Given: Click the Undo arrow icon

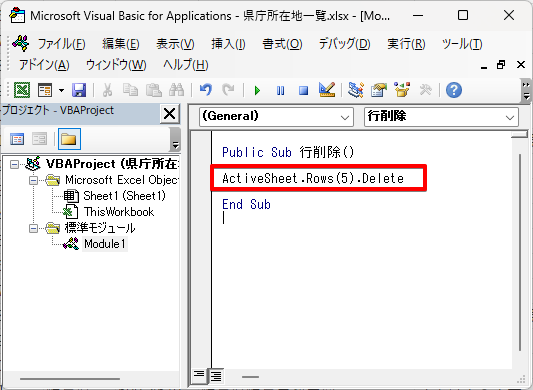Looking at the screenshot, I should (206, 90).
